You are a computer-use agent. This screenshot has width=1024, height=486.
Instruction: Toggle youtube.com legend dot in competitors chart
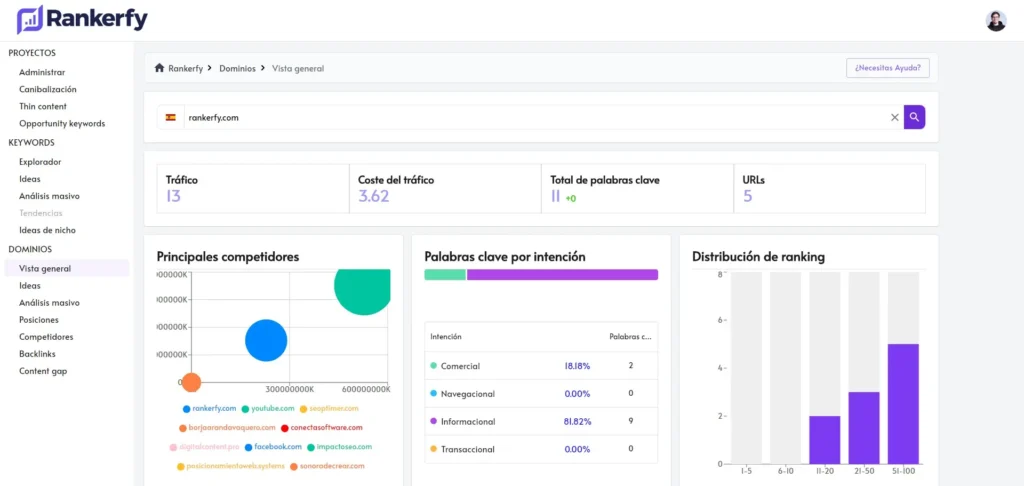point(246,409)
